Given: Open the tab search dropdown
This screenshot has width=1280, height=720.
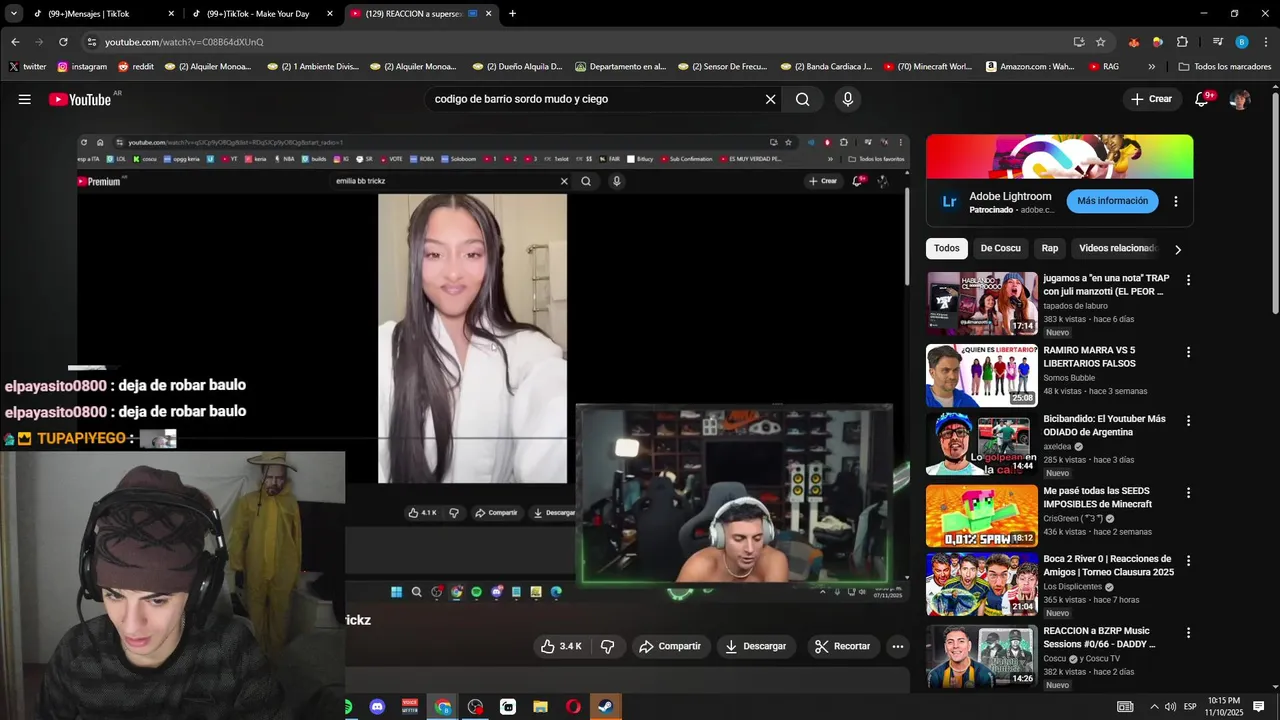Looking at the screenshot, I should pos(13,14).
